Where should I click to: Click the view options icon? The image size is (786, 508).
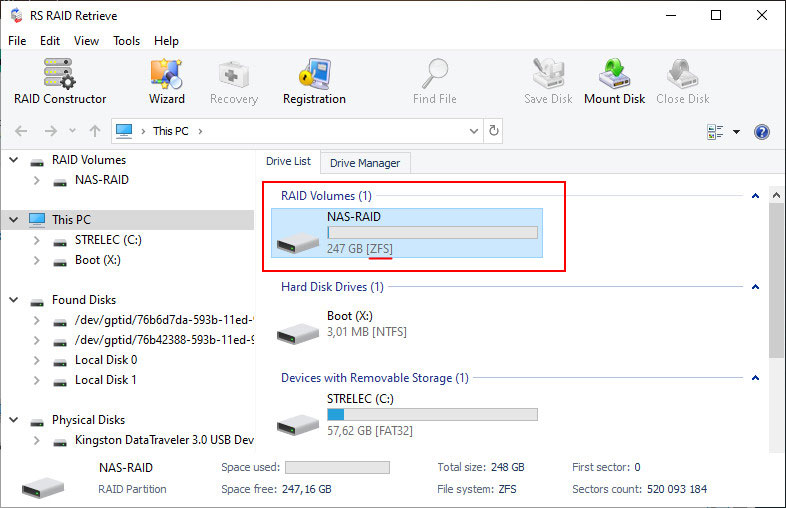point(715,132)
